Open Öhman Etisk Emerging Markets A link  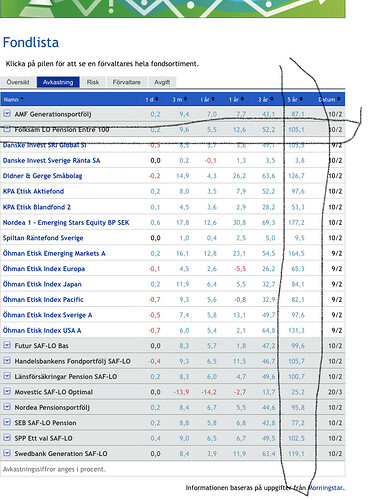(x=54, y=253)
